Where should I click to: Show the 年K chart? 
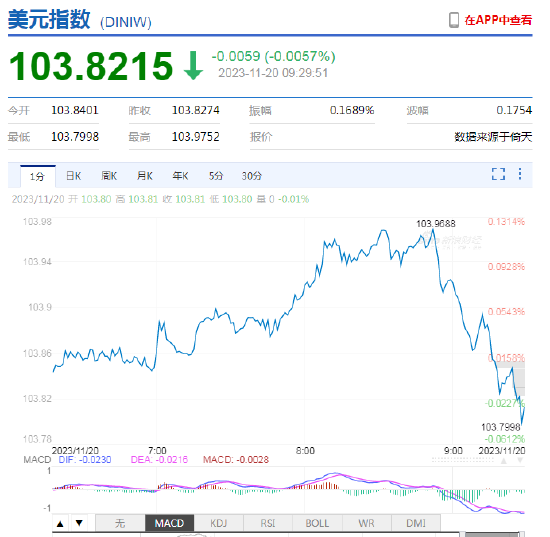(x=181, y=176)
